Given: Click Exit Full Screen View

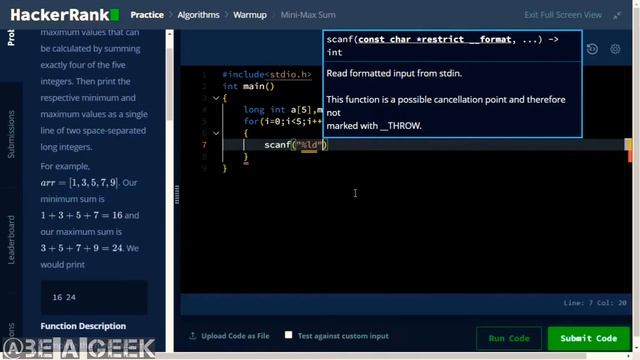Looking at the screenshot, I should (x=563, y=15).
